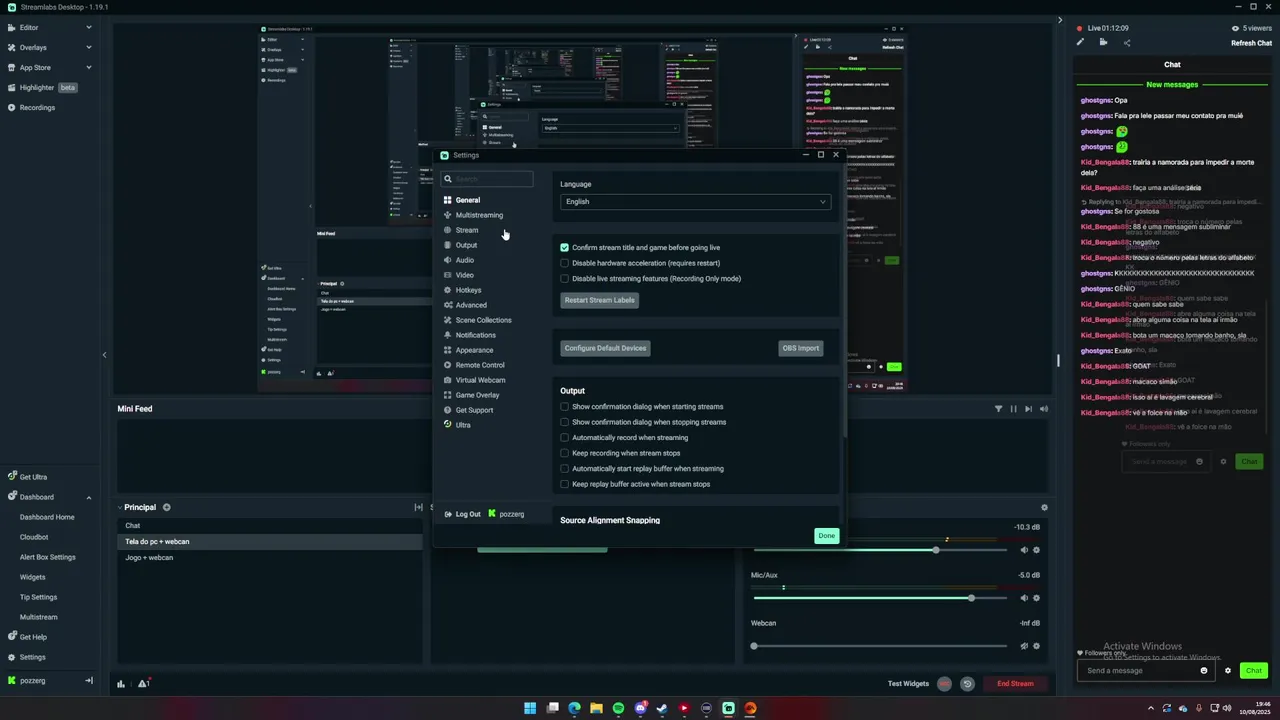Screen dimensions: 1280x720
Task: Open Mic/Aux source settings gear
Action: click(1036, 598)
